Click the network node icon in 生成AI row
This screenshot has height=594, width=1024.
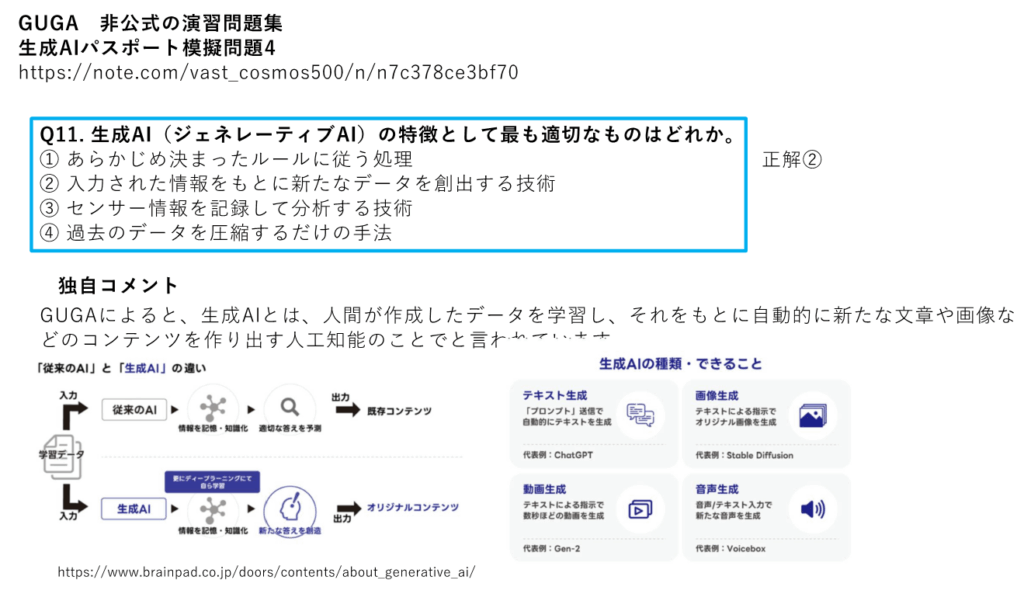pyautogui.click(x=212, y=508)
